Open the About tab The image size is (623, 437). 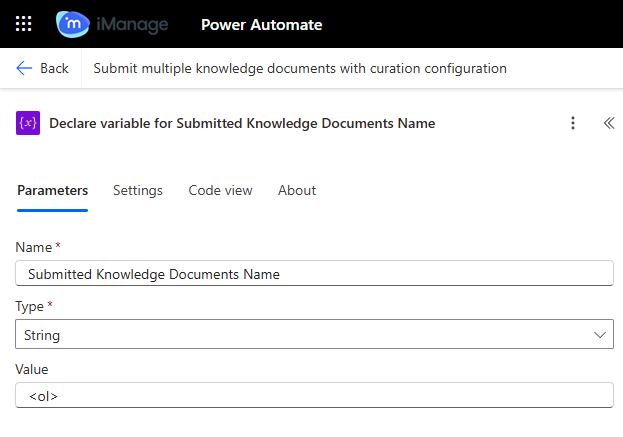tap(297, 190)
